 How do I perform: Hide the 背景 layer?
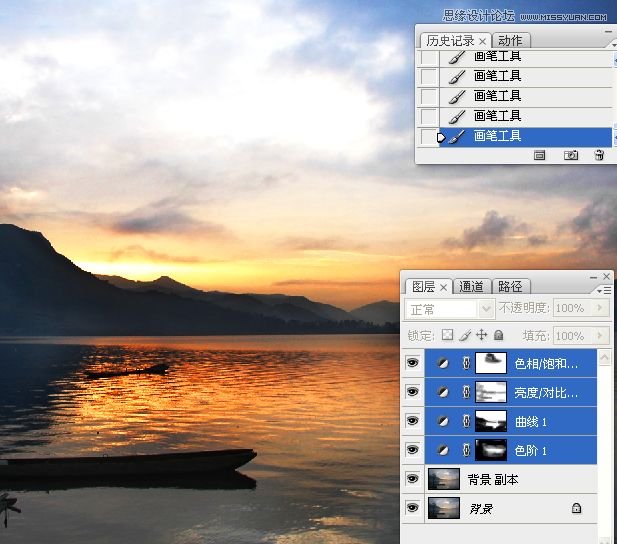(x=412, y=508)
